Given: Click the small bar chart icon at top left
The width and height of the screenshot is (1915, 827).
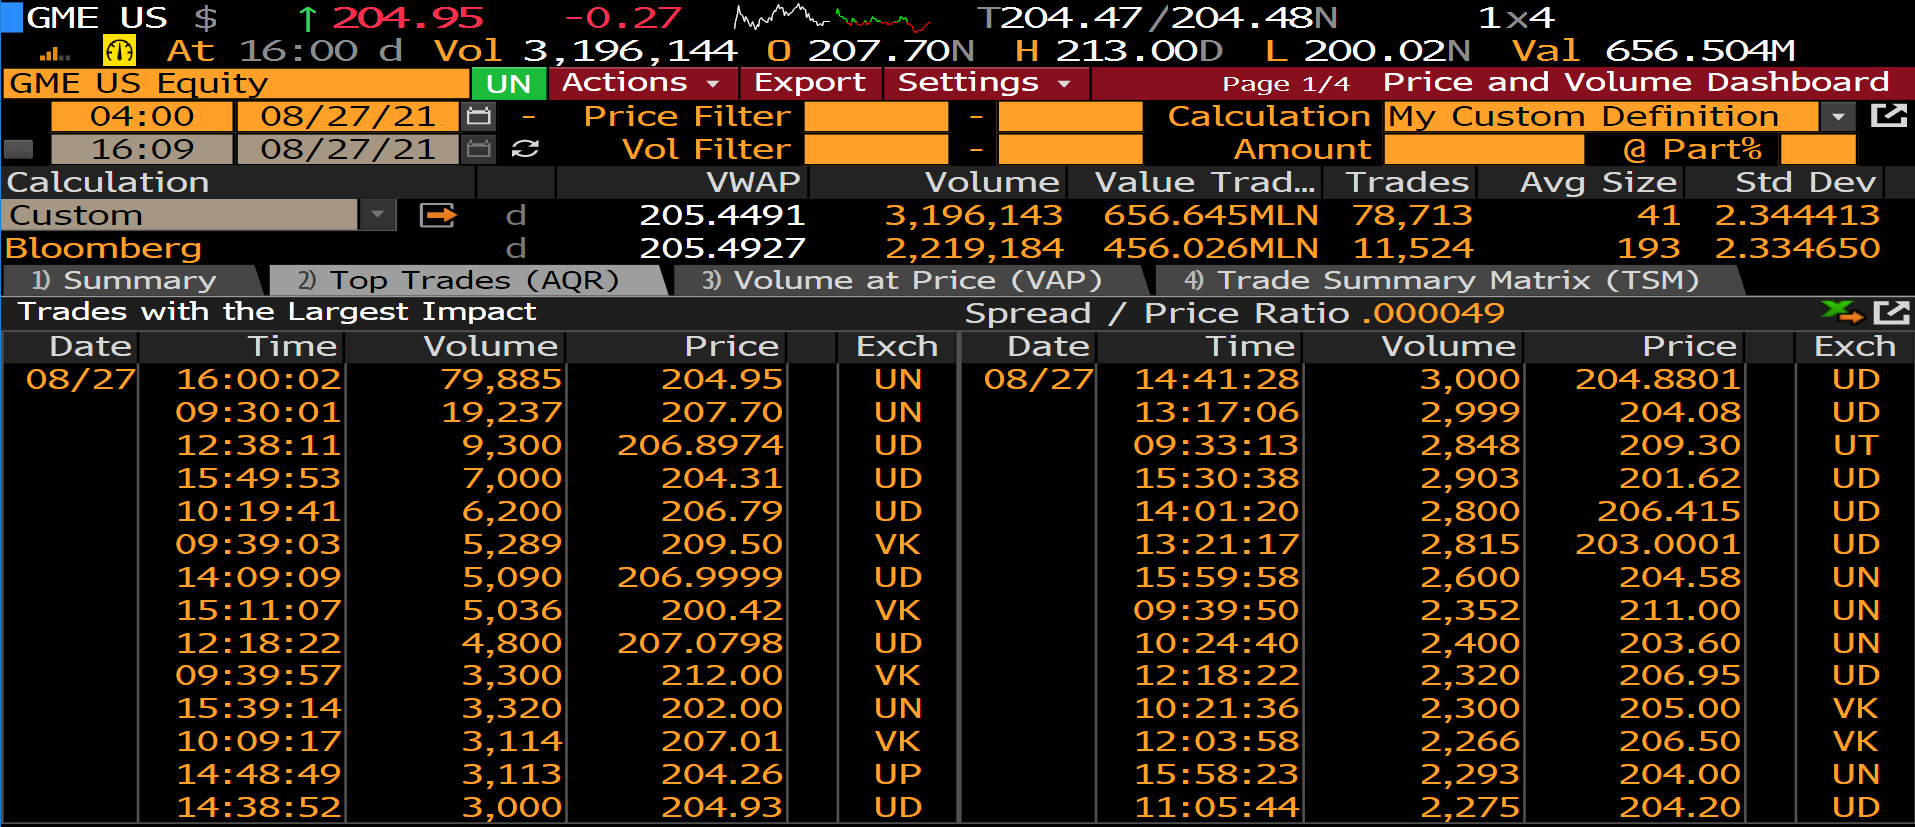Looking at the screenshot, I should (x=55, y=54).
